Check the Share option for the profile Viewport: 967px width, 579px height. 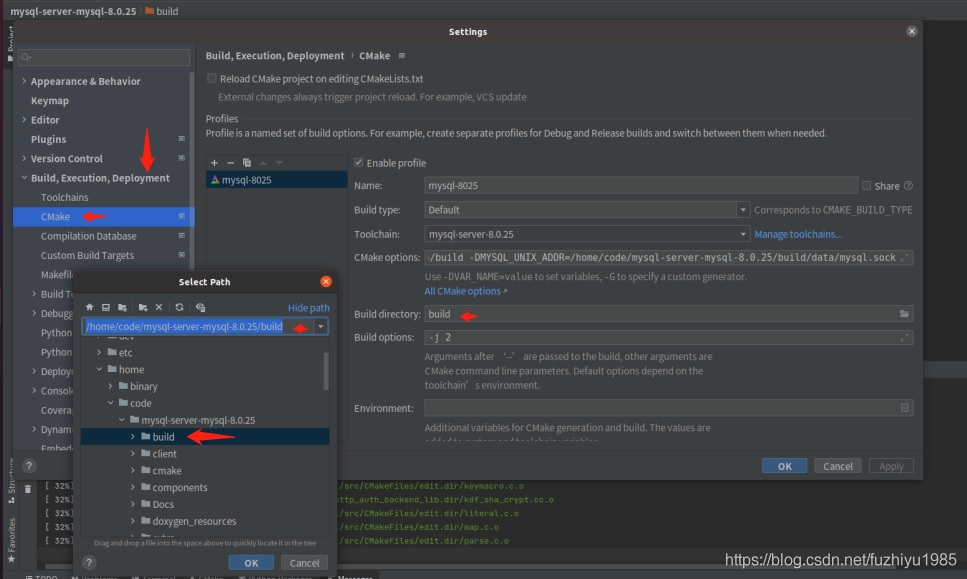(866, 185)
